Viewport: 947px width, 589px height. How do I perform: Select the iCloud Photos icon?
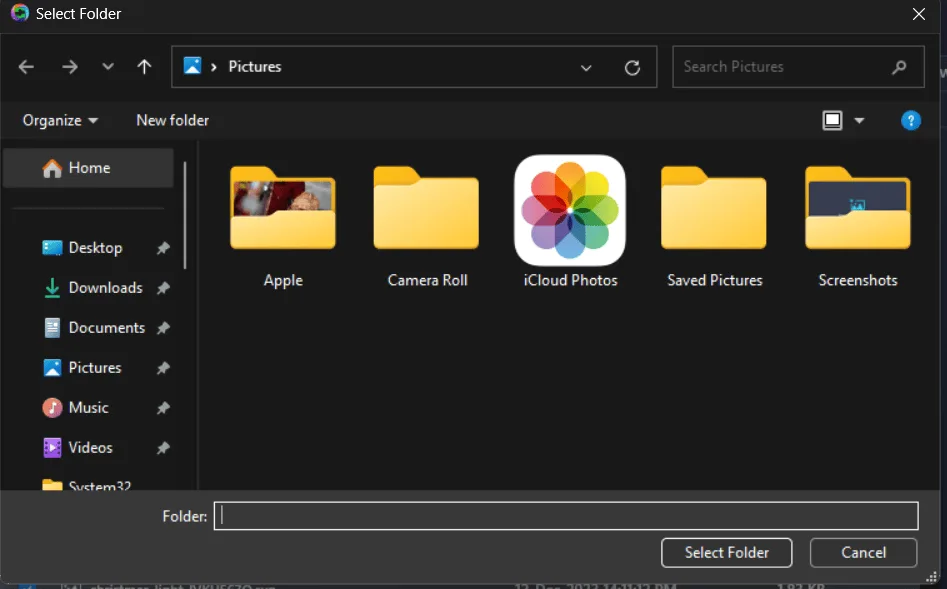pyautogui.click(x=570, y=222)
